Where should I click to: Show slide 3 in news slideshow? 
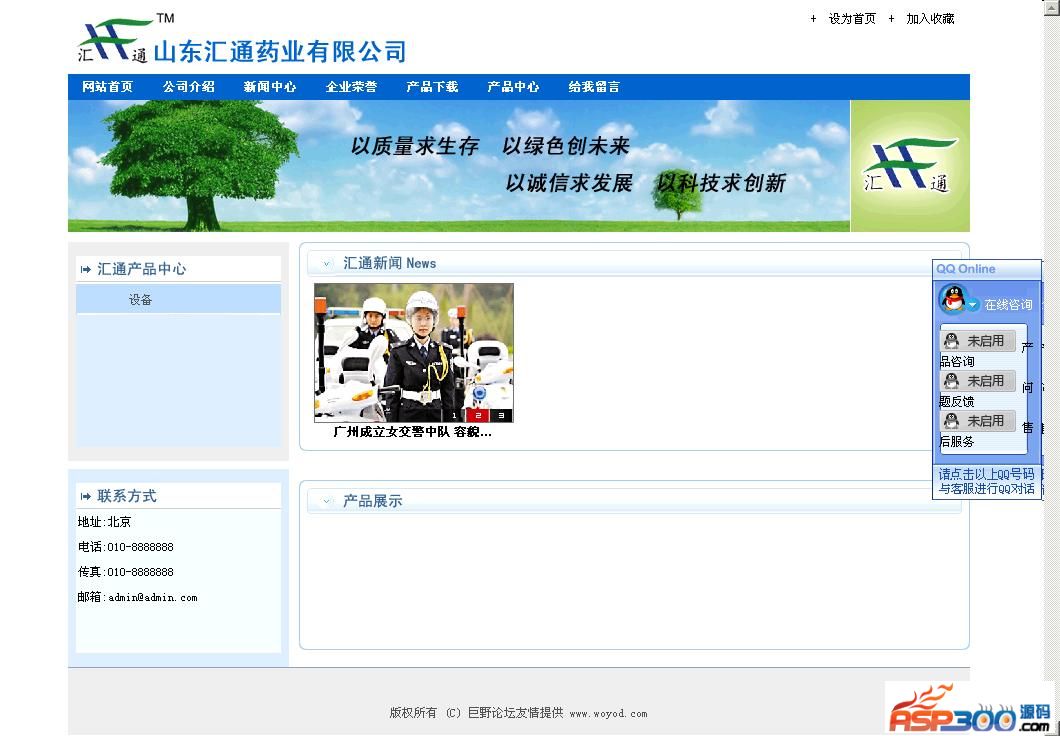pyautogui.click(x=501, y=416)
